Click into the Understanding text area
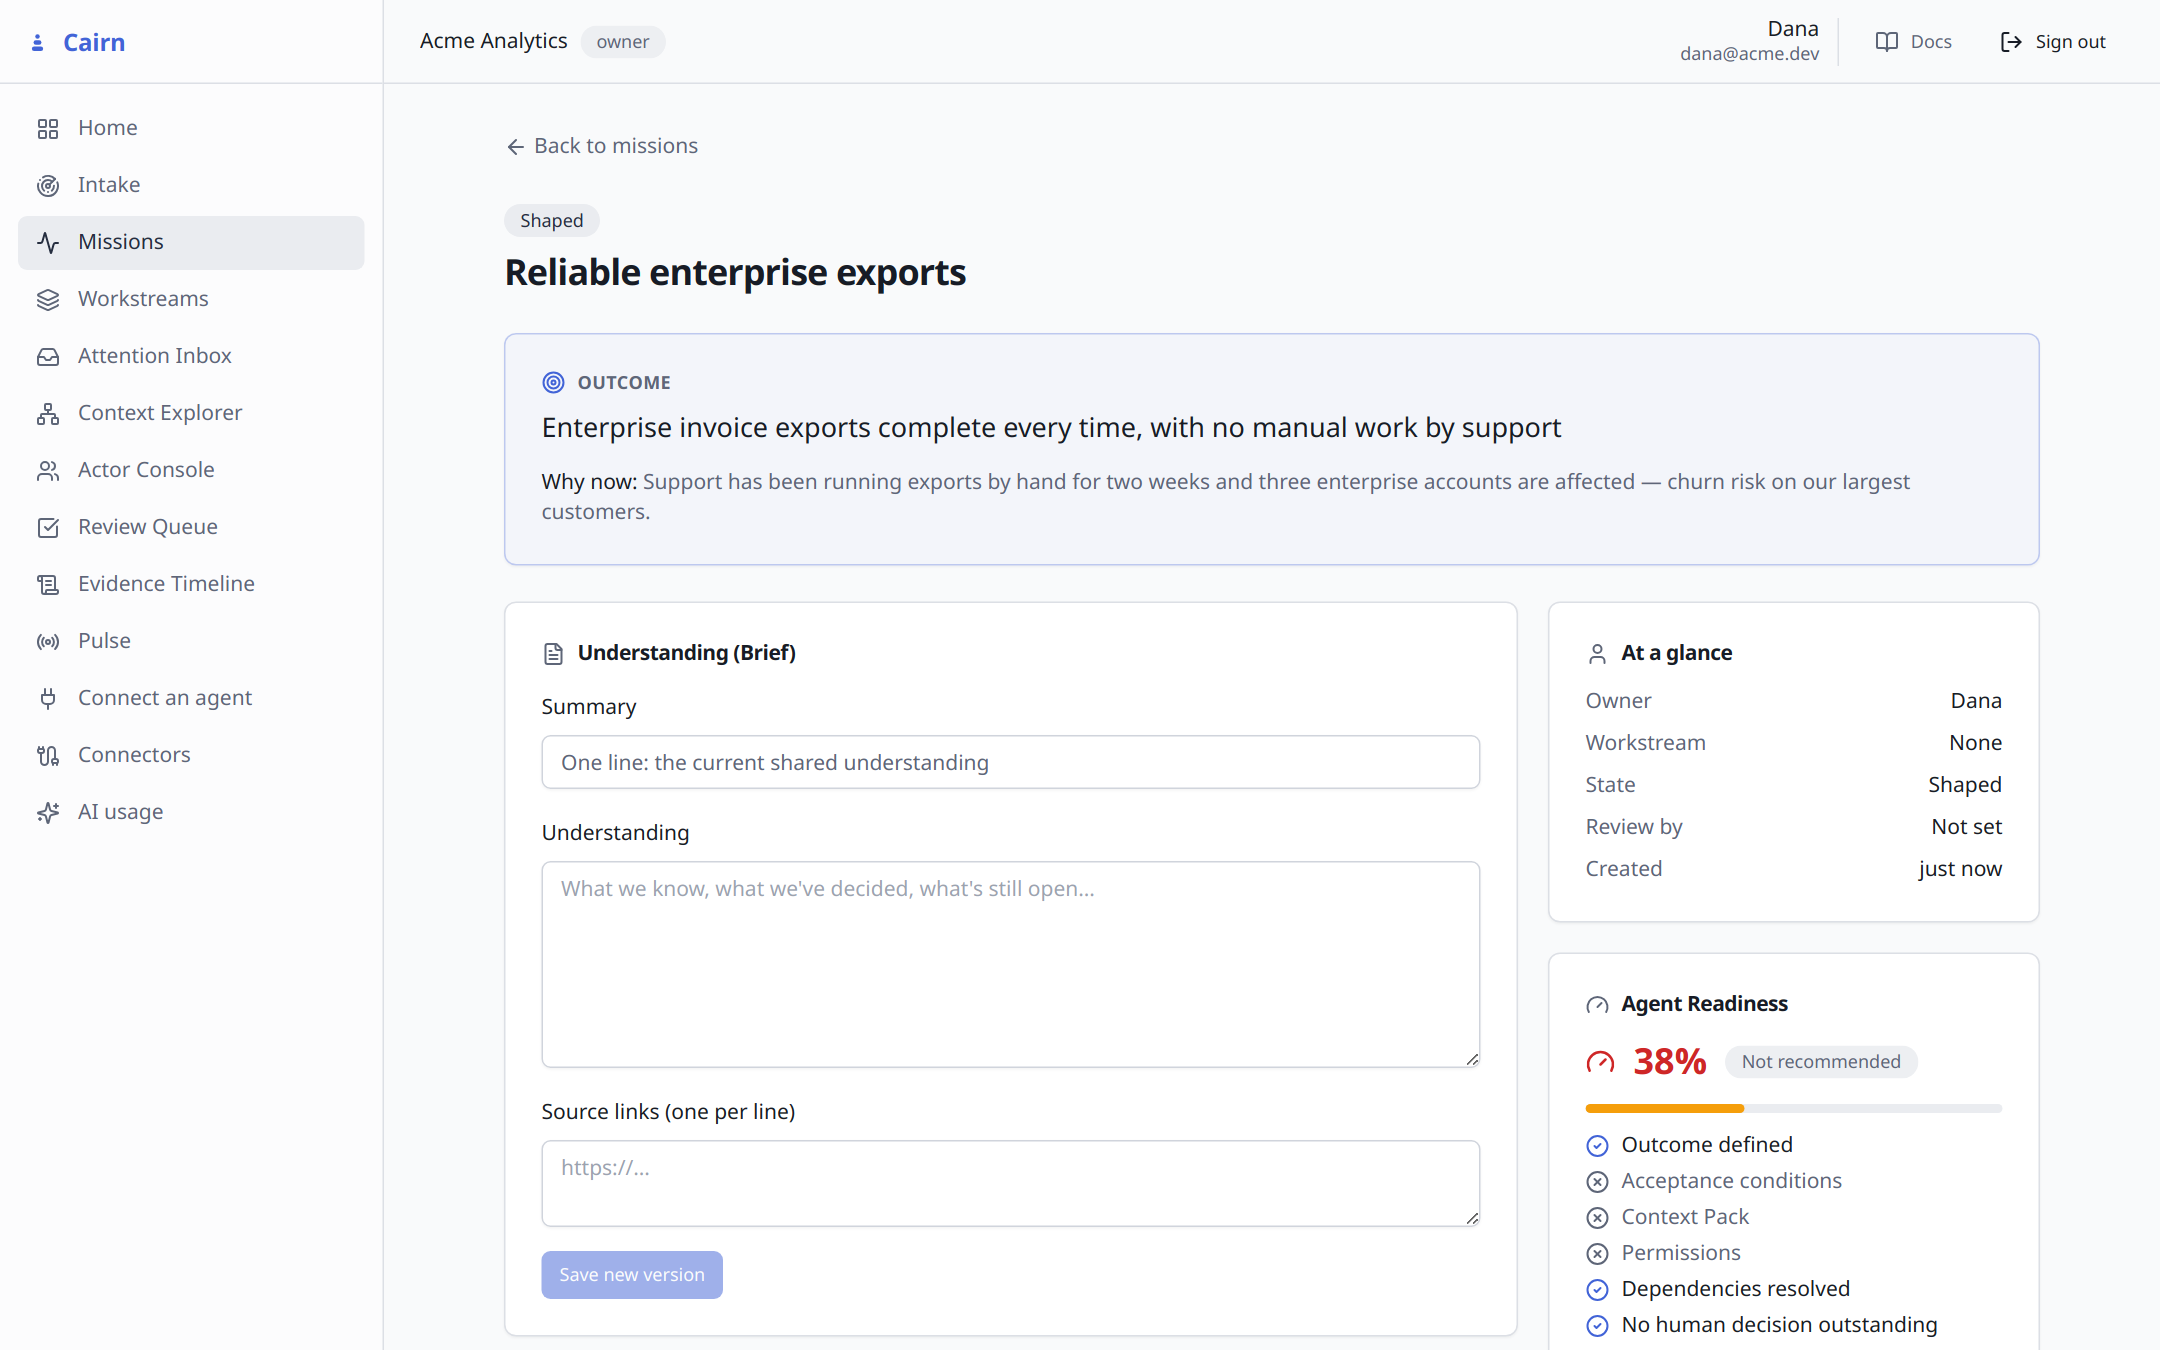 (1011, 964)
